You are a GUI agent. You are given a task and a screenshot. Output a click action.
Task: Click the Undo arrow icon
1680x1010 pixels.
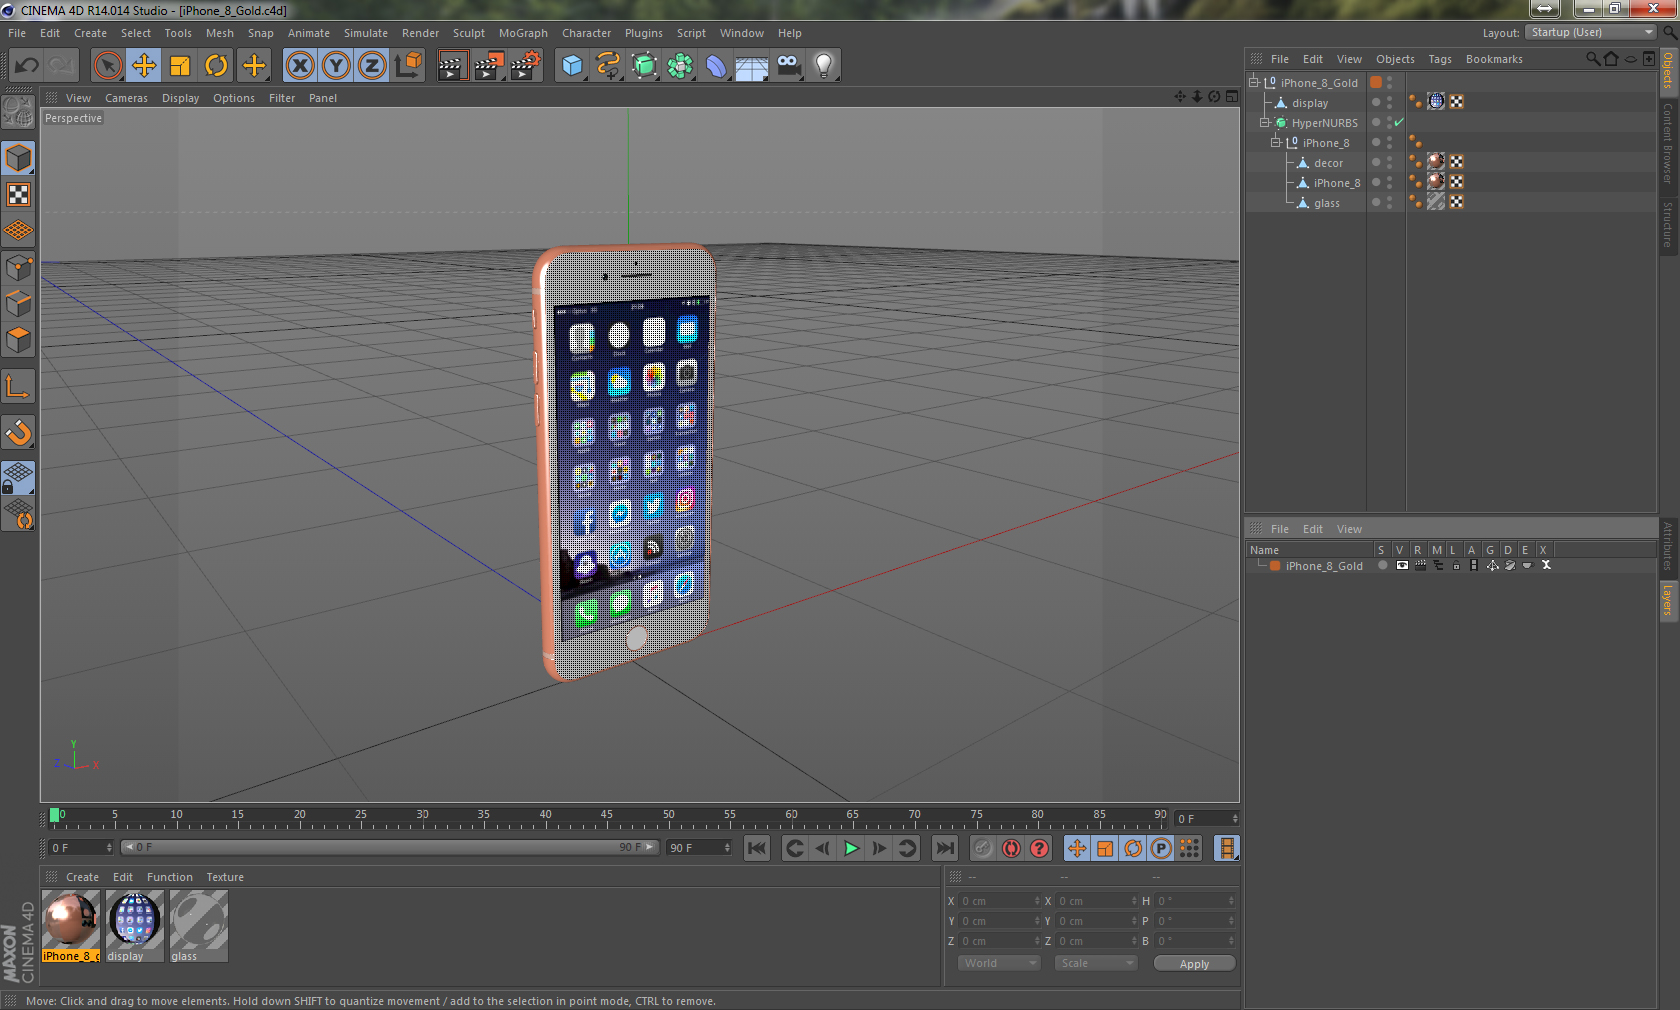pyautogui.click(x=27, y=66)
